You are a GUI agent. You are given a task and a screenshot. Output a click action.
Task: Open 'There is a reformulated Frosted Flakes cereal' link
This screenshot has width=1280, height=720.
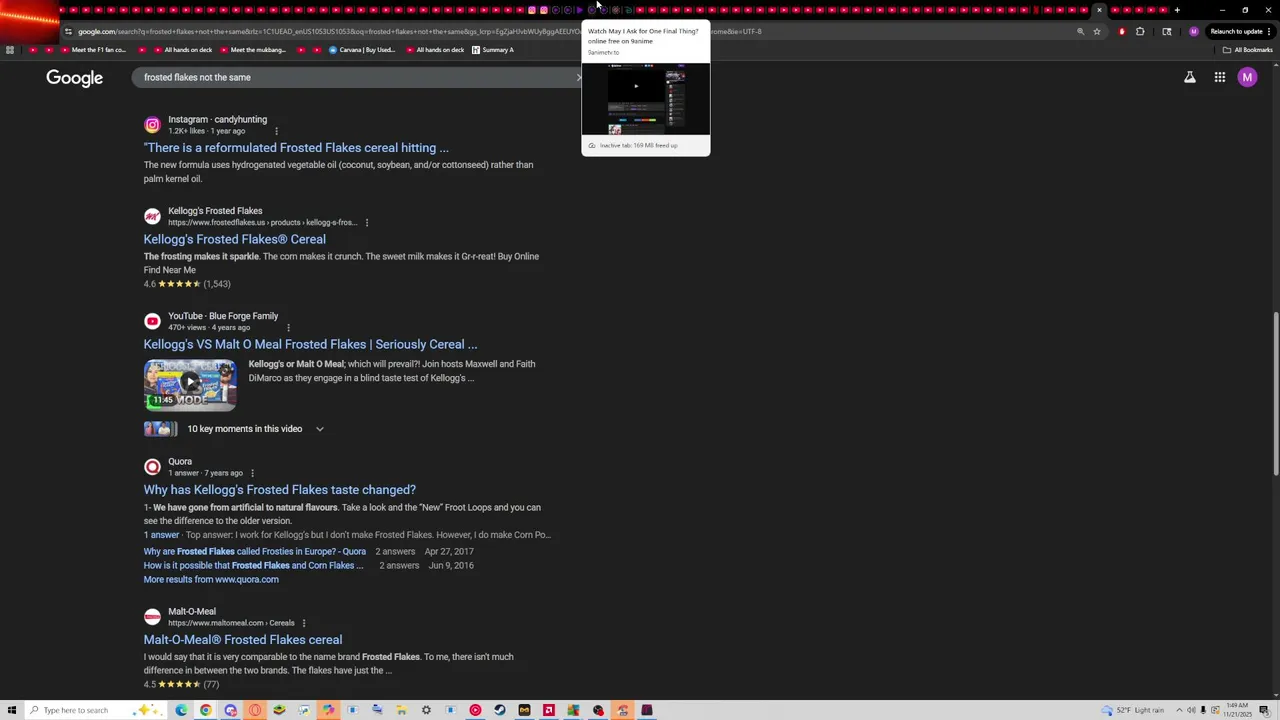coord(296,148)
